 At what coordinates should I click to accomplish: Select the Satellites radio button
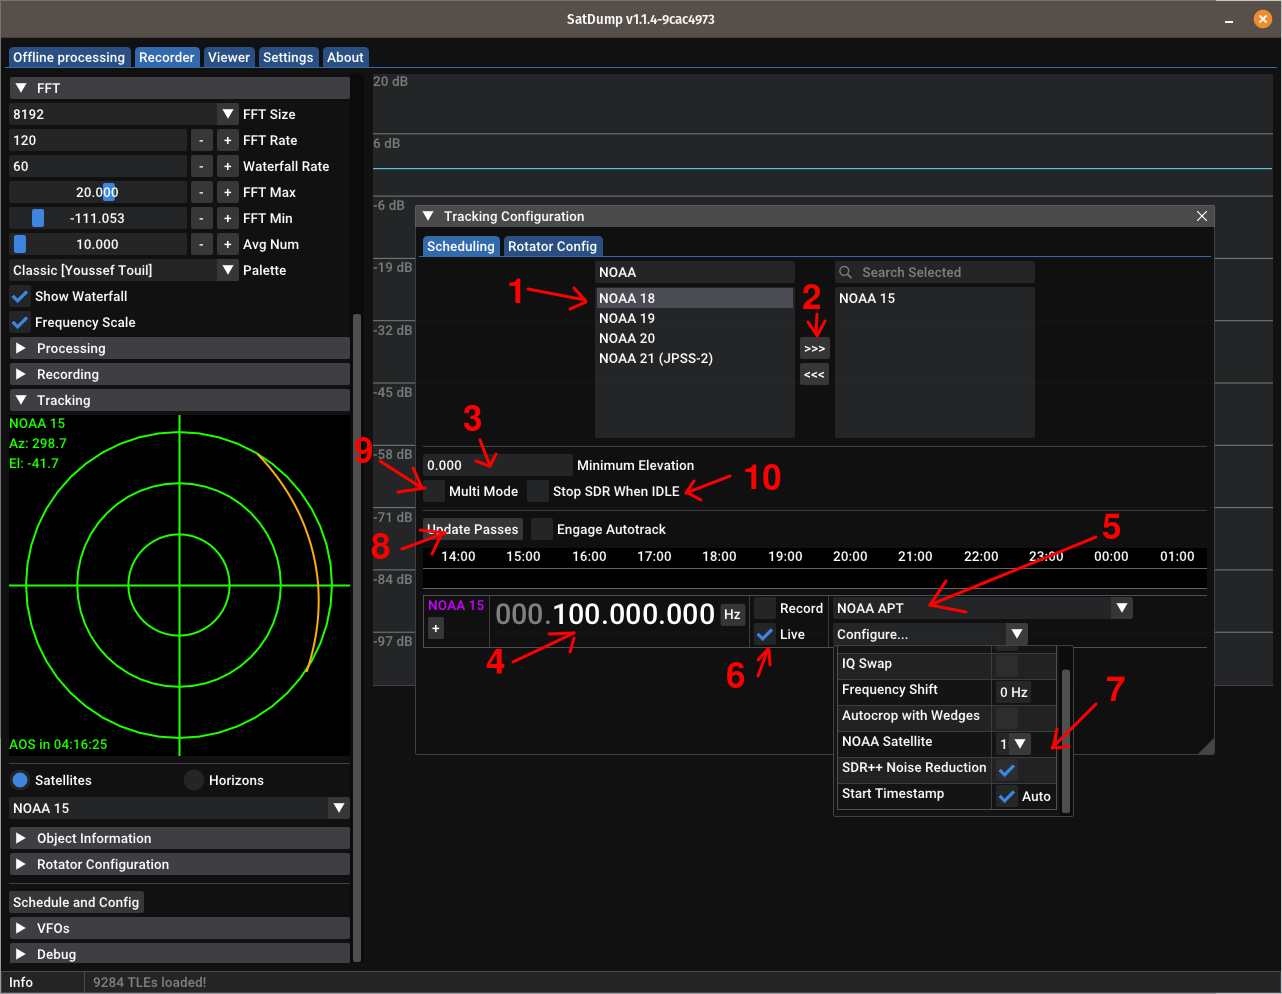[20, 780]
